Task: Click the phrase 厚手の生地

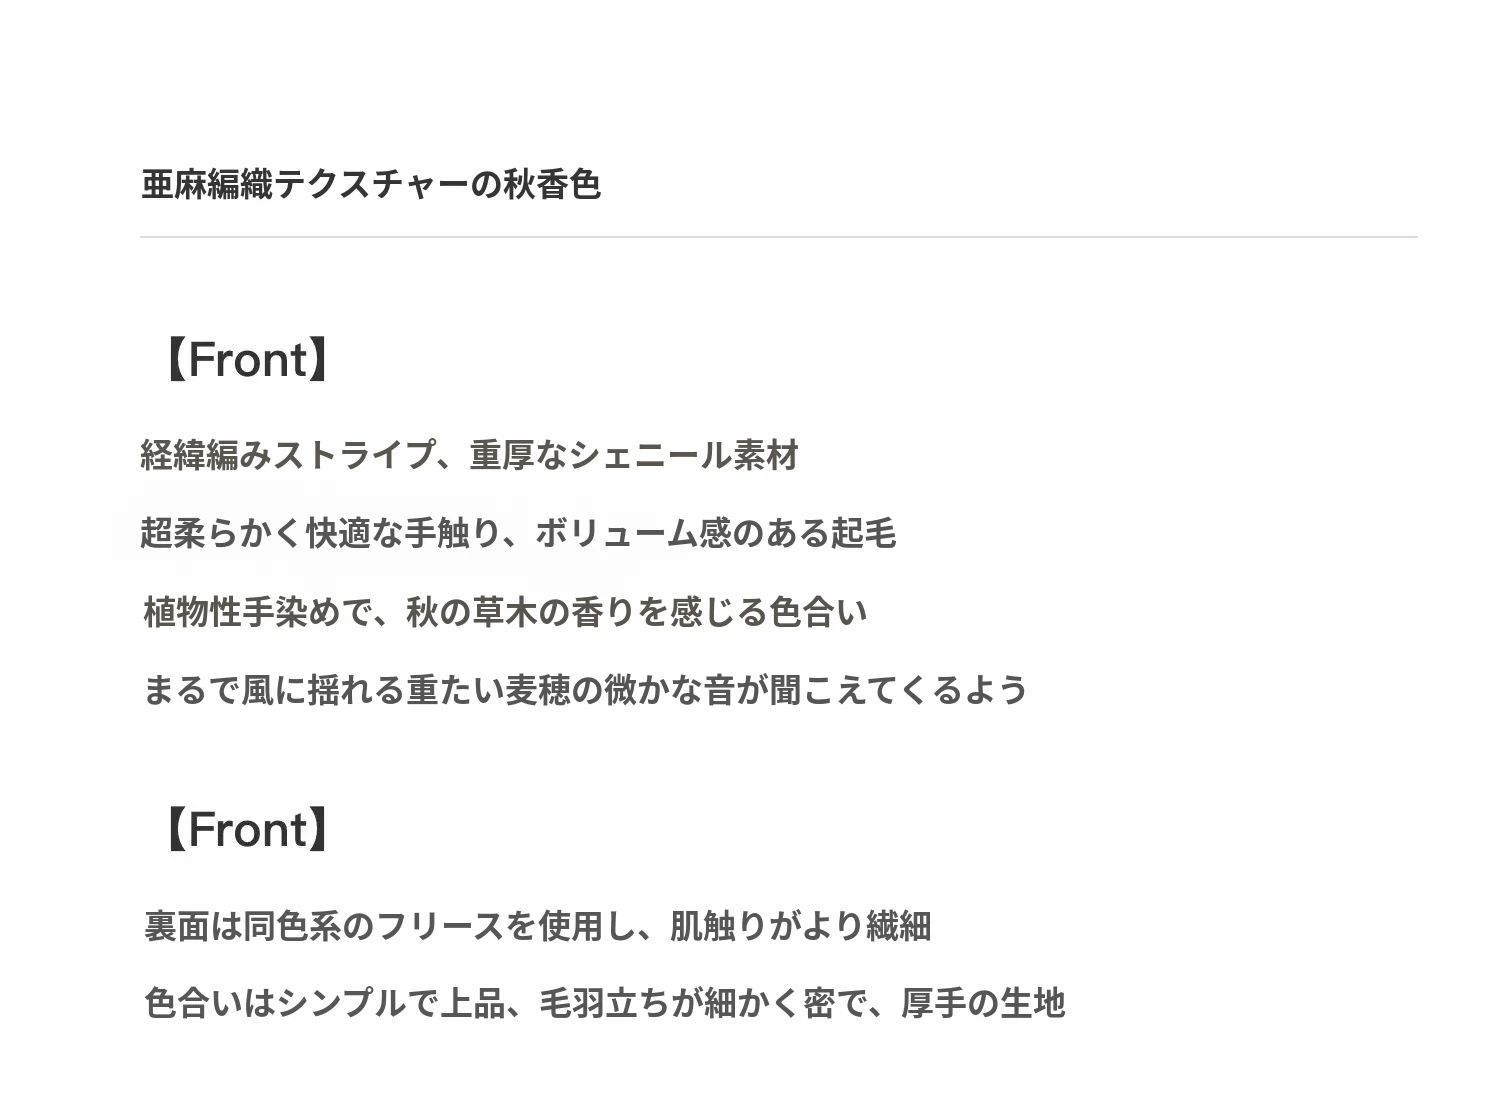Action: [x=983, y=1003]
